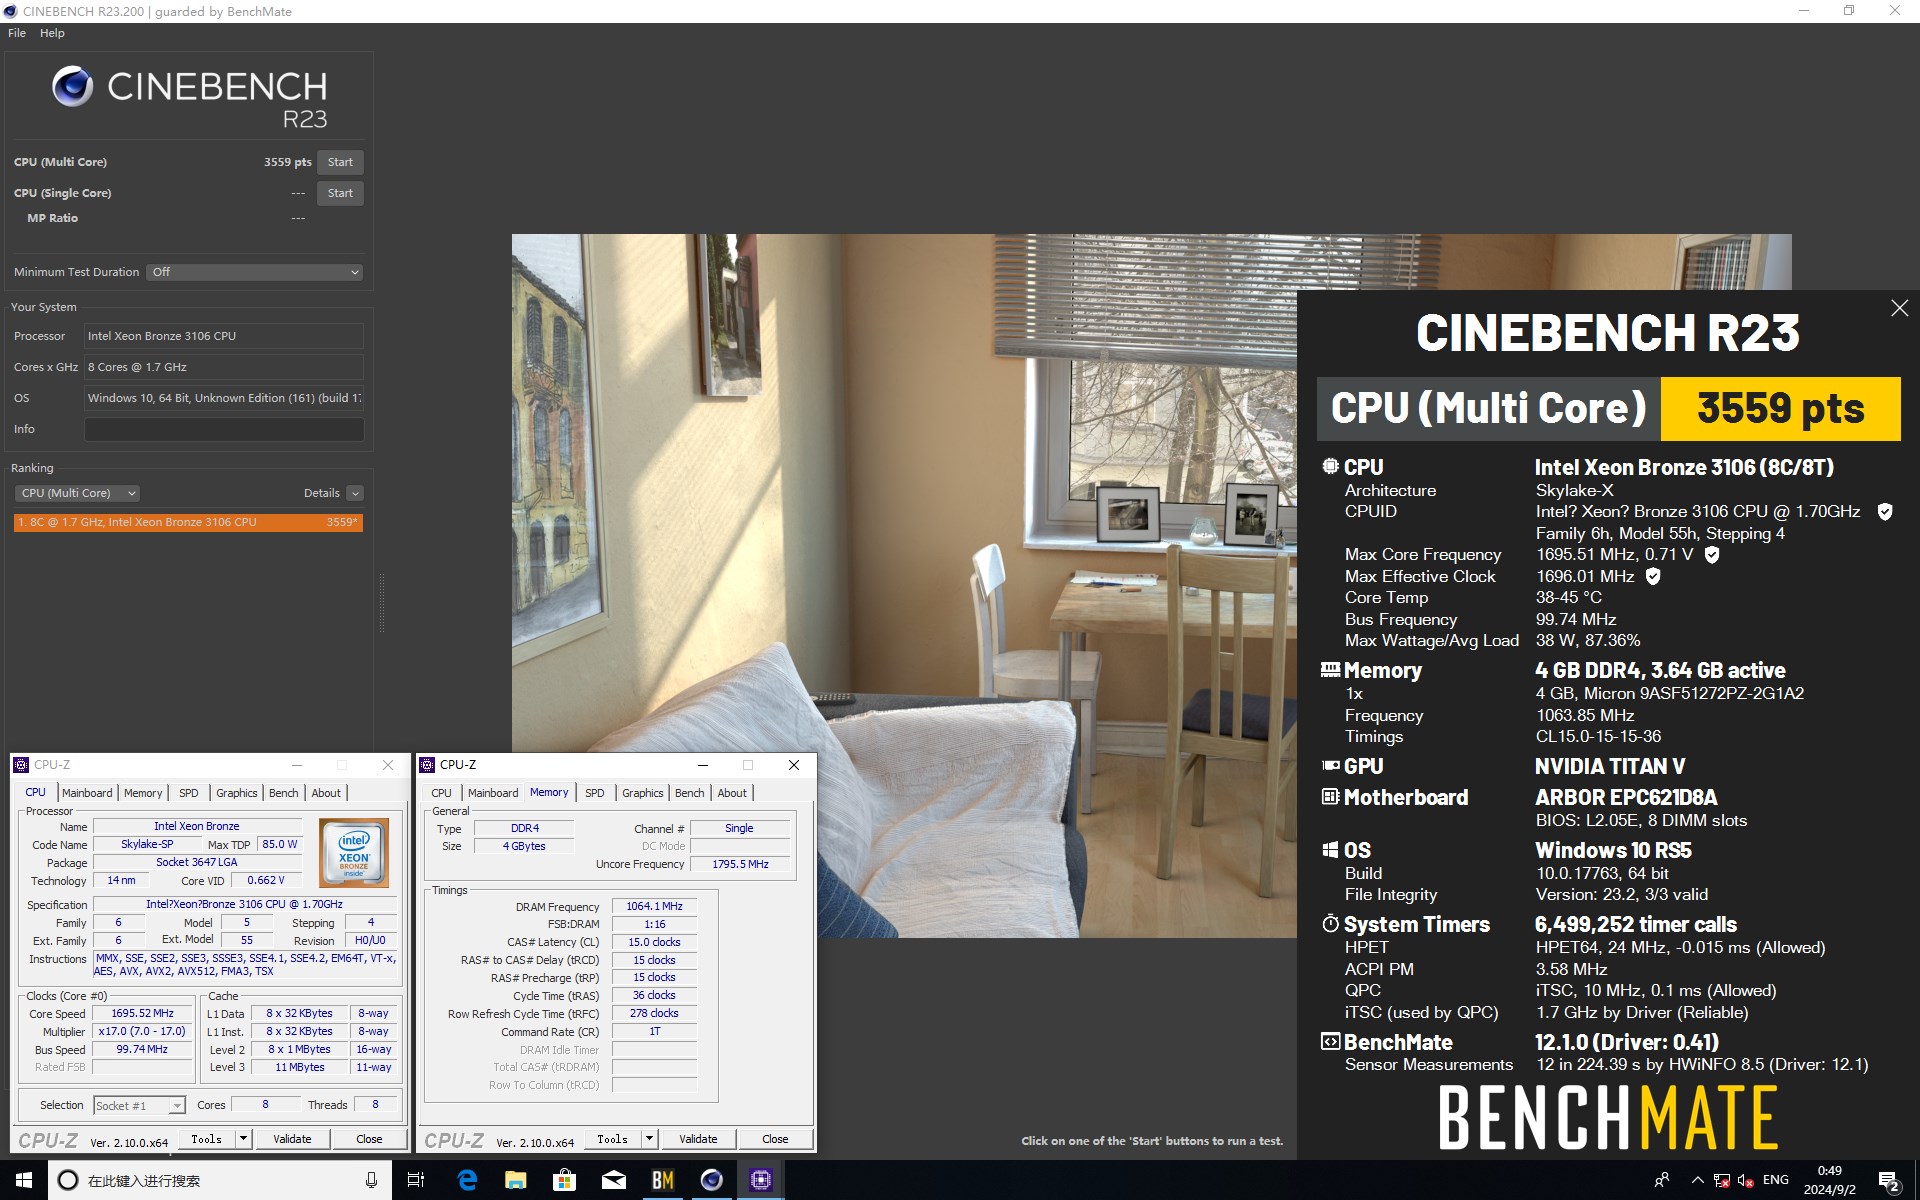Click the CPU chip icon in BenchMate panel
This screenshot has height=1200, width=1920.
point(1330,466)
